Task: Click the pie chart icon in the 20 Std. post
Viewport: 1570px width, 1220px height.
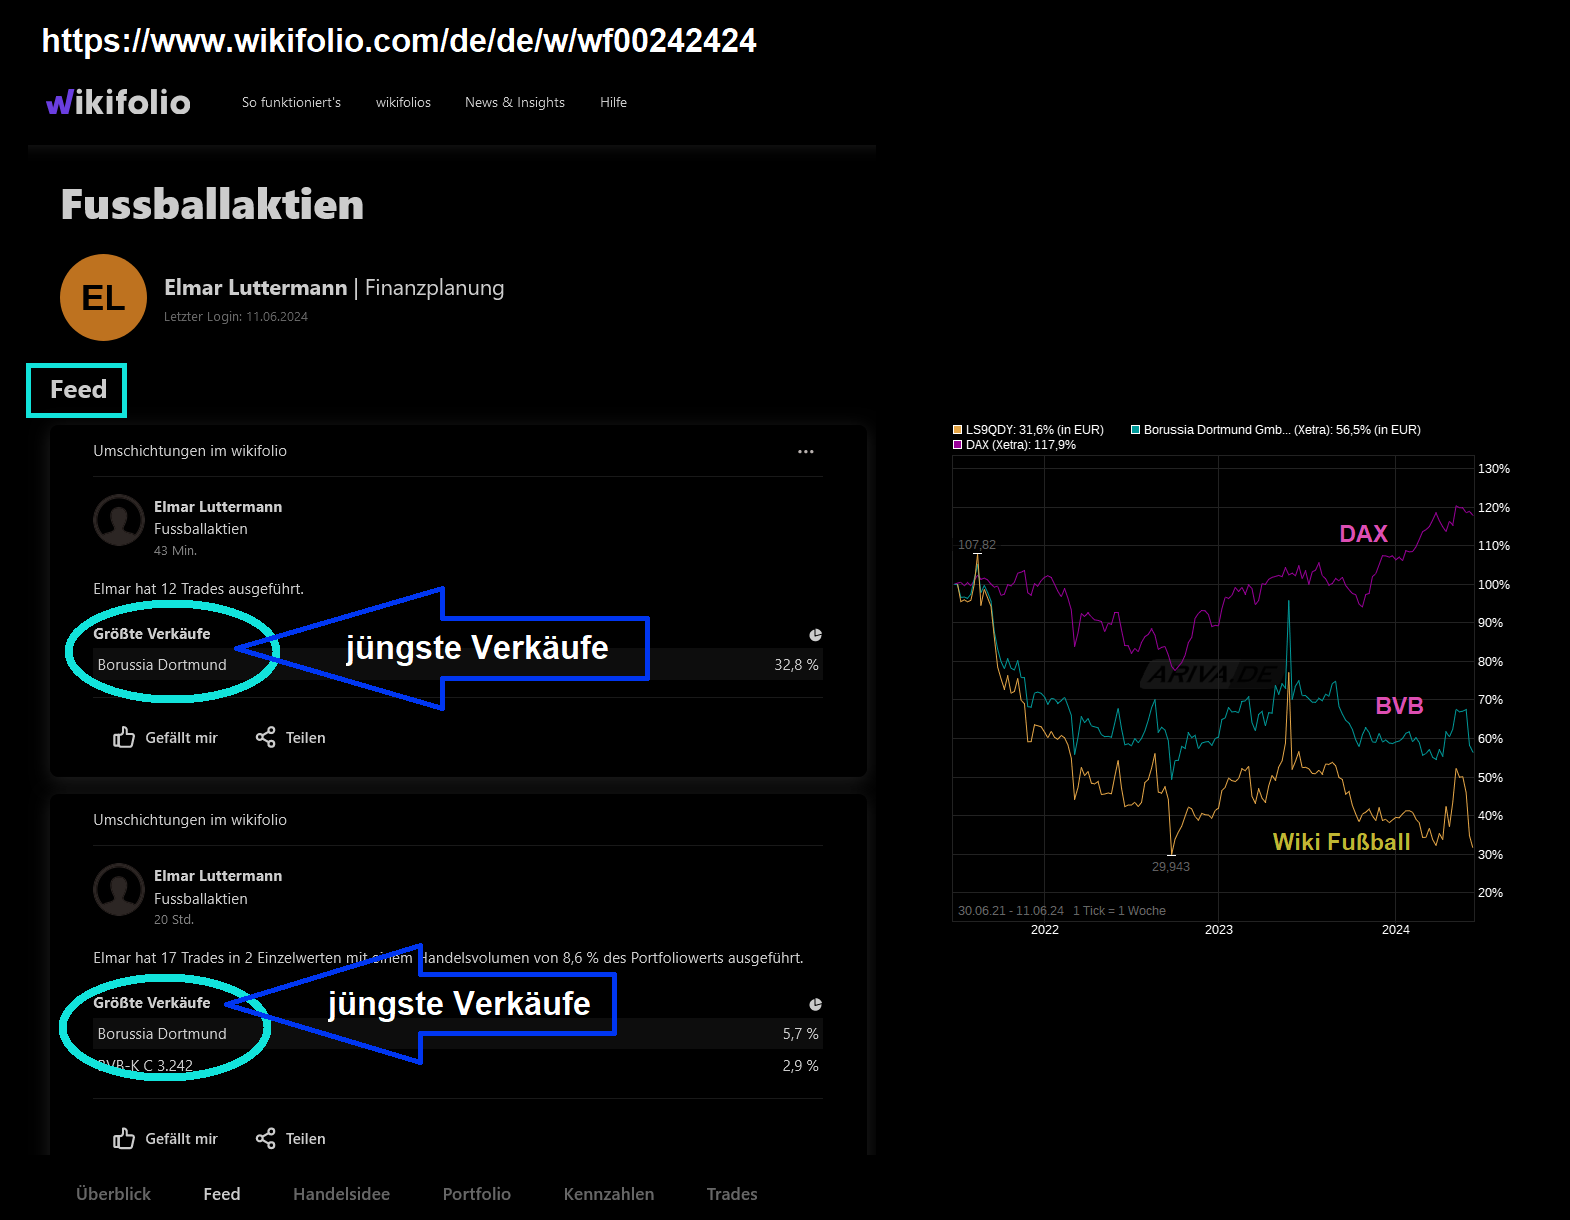Action: (816, 1004)
